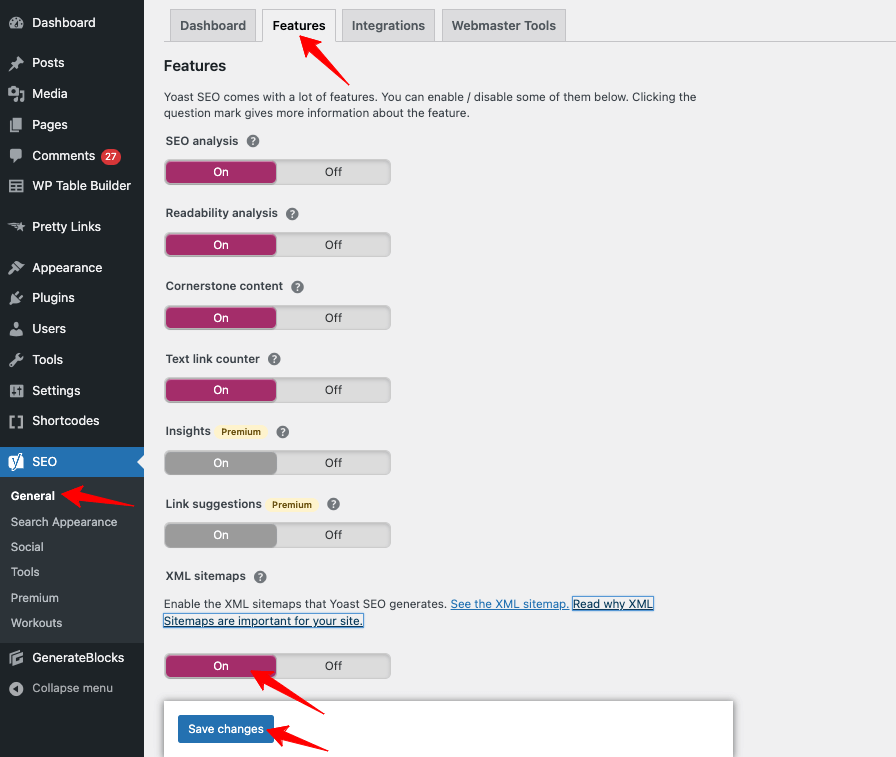896x757 pixels.
Task: Click the Tools wrench icon
Action: (x=17, y=360)
